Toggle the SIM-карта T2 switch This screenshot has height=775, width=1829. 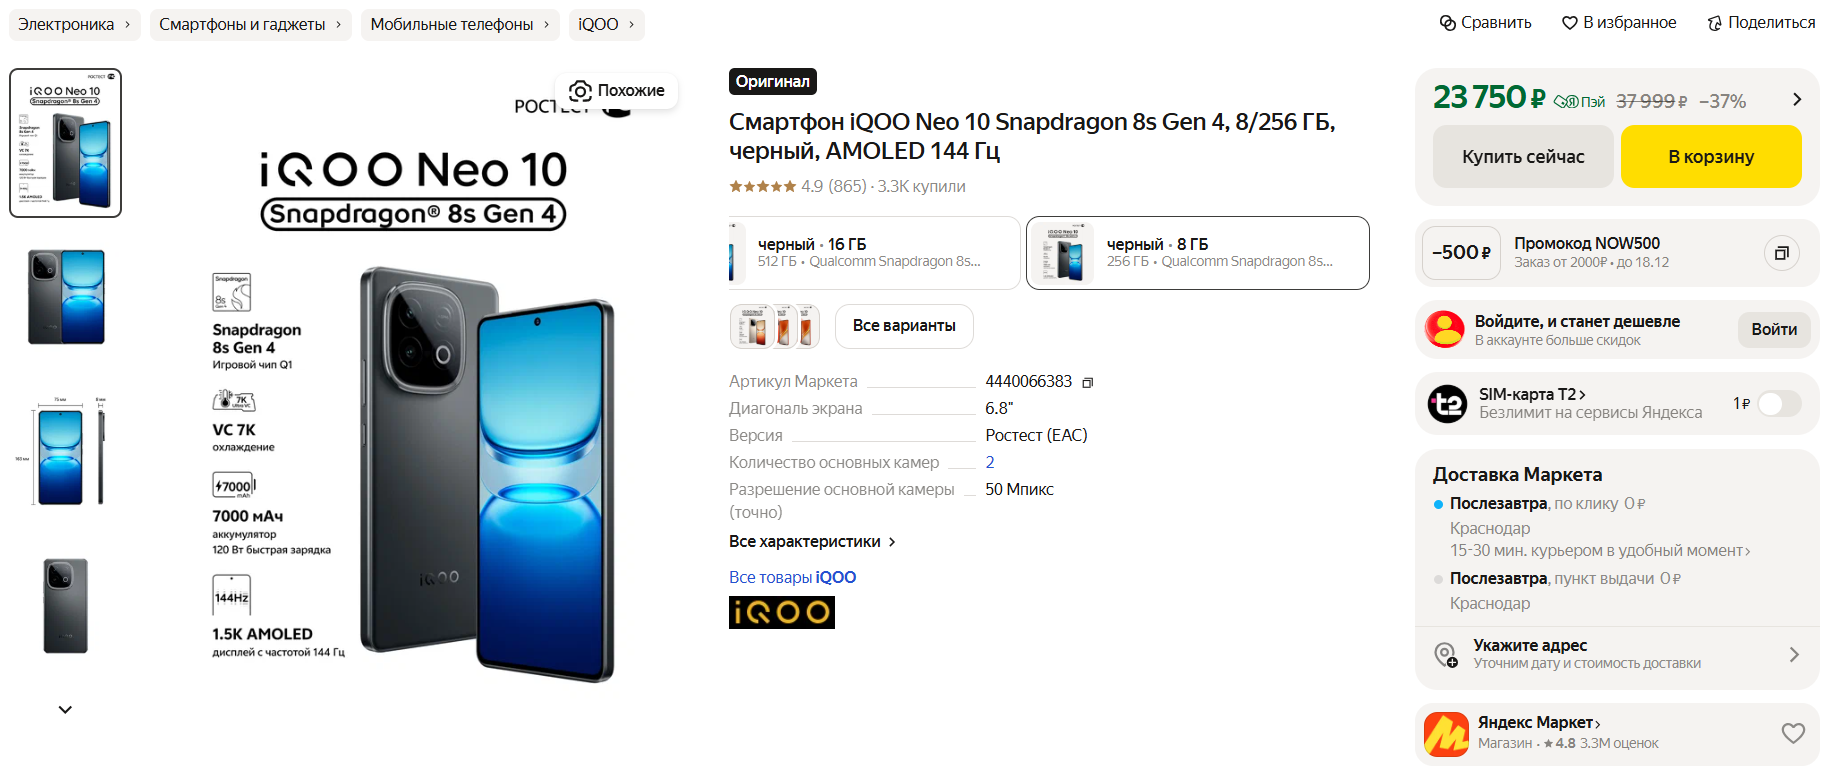(1779, 404)
